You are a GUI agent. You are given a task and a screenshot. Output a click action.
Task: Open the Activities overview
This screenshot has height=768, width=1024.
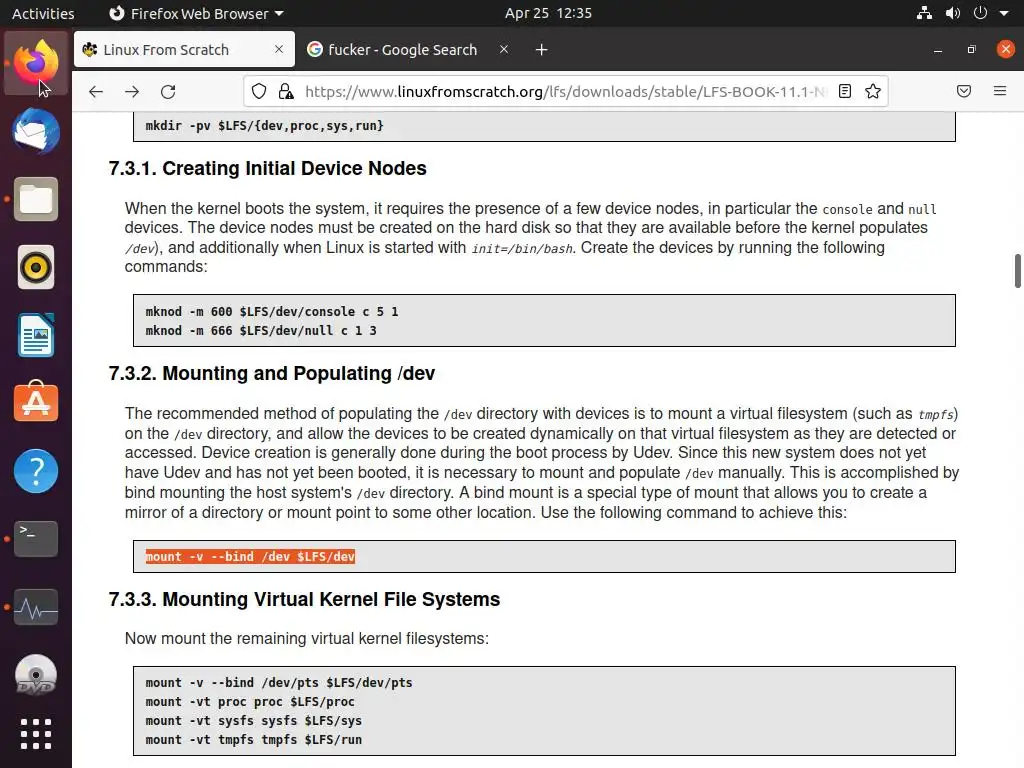point(43,13)
